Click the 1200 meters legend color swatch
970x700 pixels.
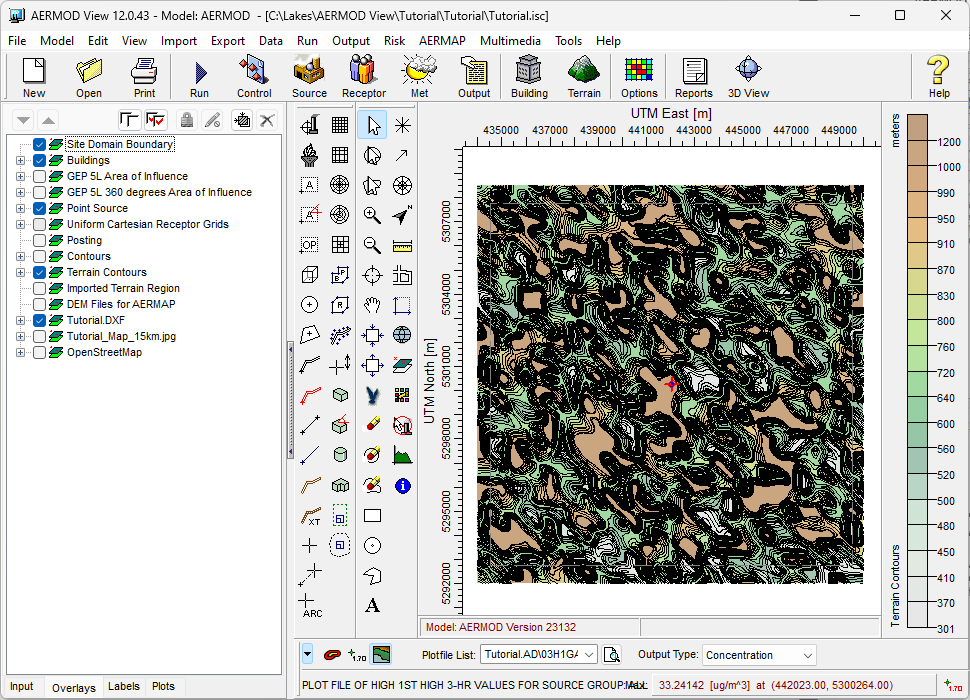click(x=917, y=129)
